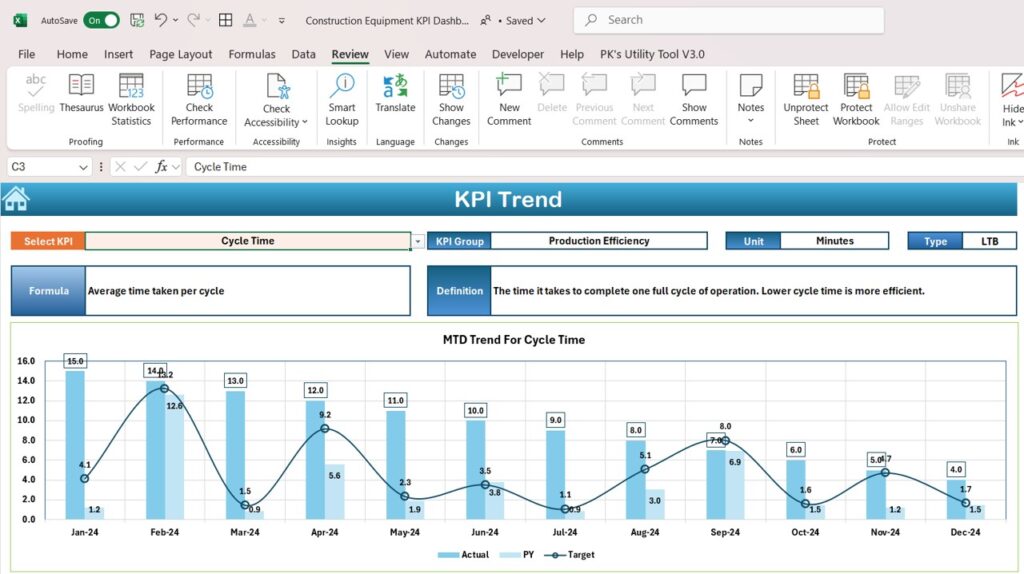Open Show Changes

pos(451,100)
